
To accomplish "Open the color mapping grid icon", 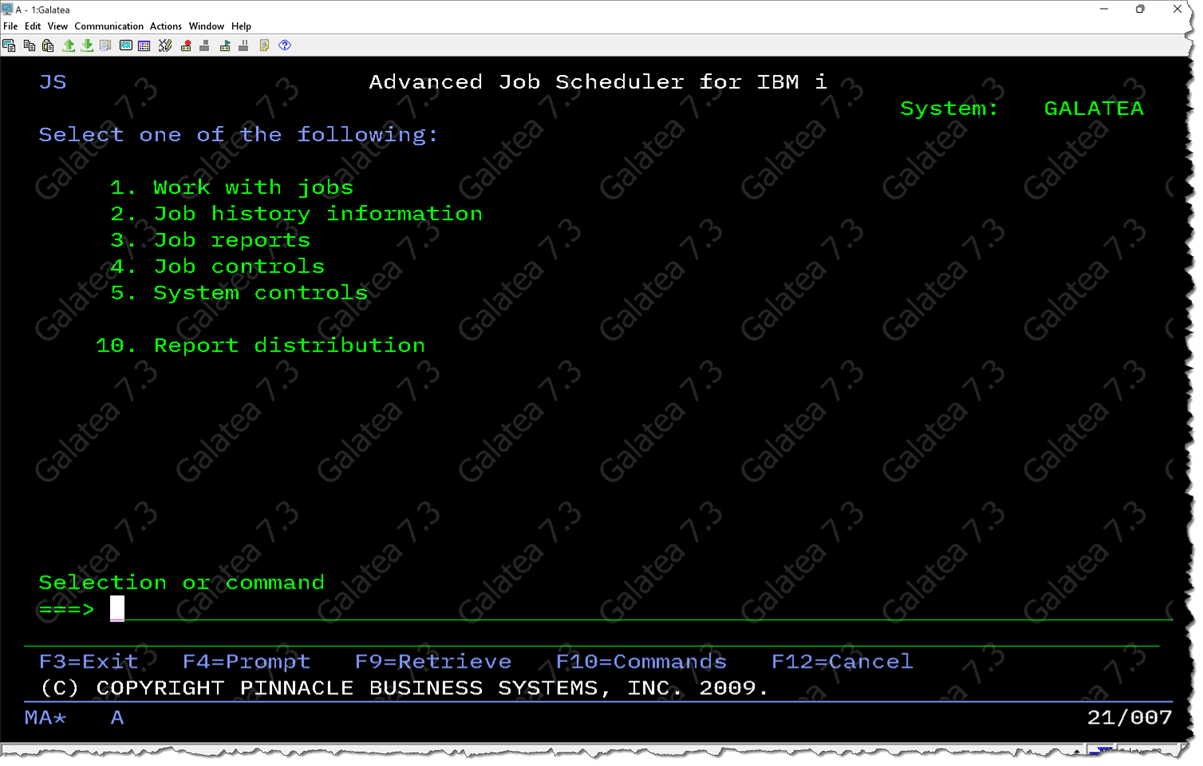I will click(x=144, y=45).
